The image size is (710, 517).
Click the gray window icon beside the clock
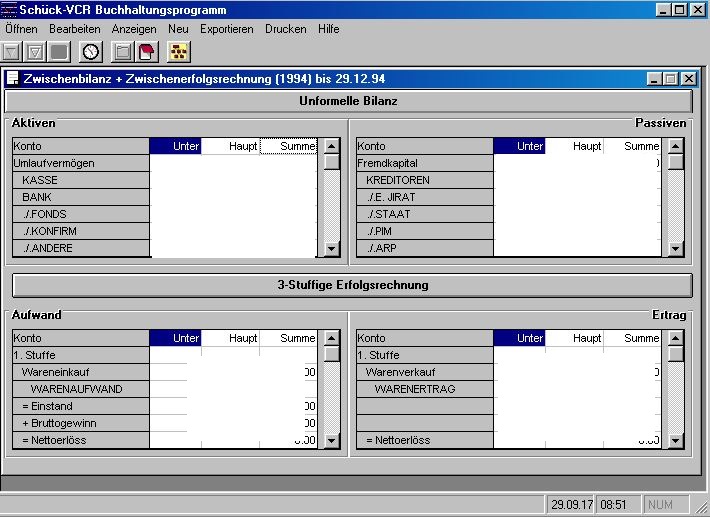coord(123,51)
